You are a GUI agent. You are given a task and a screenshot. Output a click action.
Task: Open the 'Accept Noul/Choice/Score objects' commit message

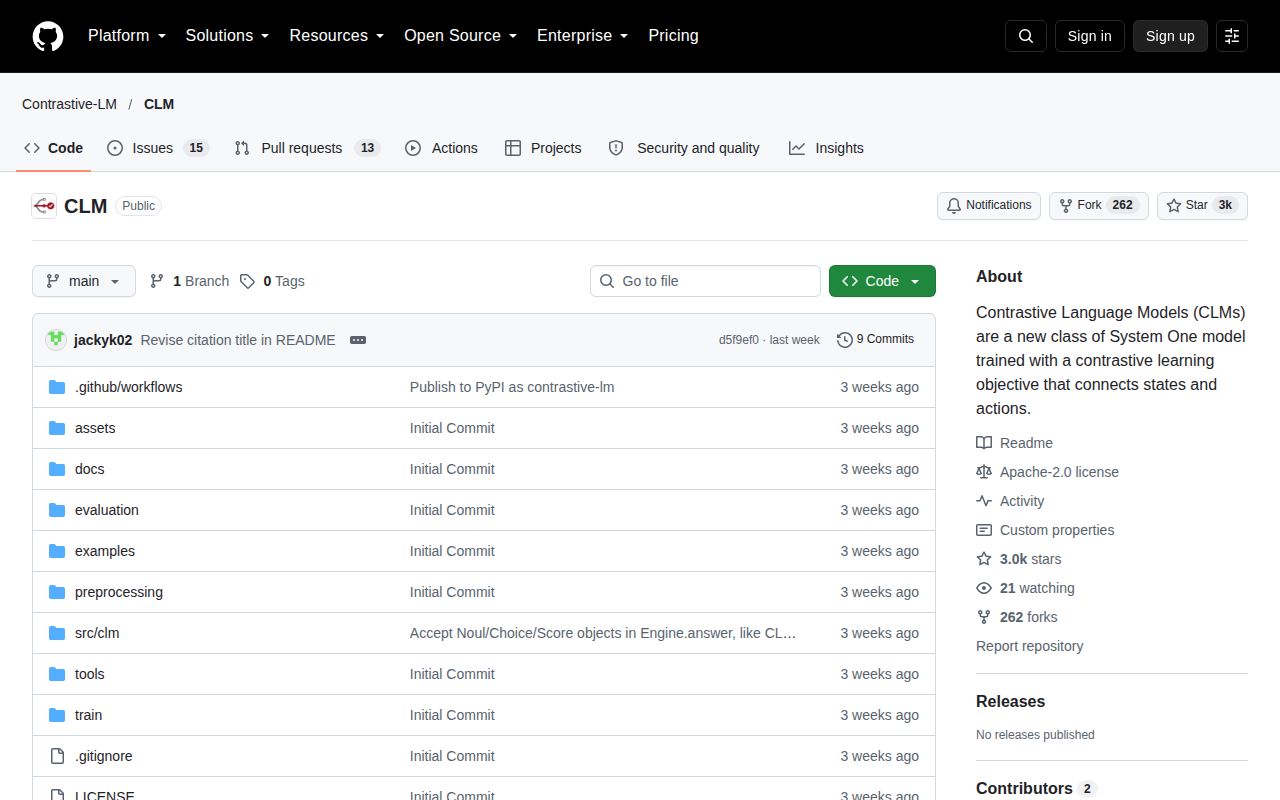coord(603,633)
